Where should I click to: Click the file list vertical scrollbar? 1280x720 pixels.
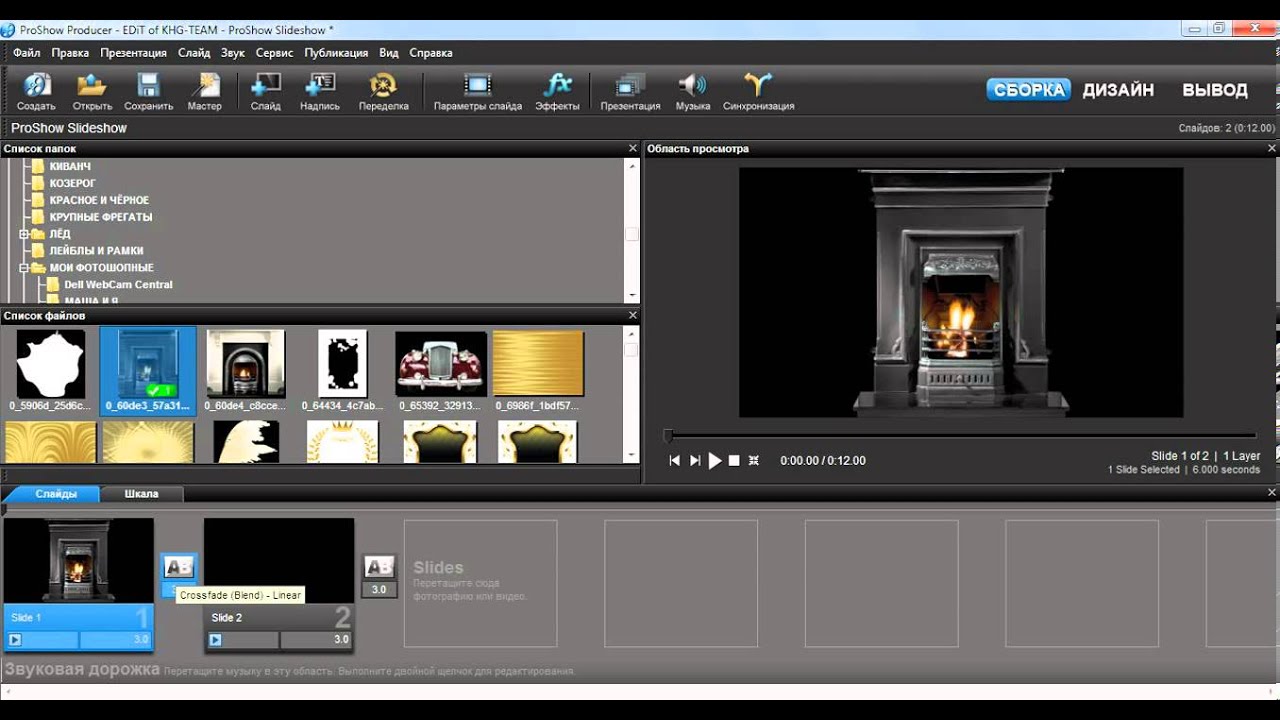tap(632, 394)
